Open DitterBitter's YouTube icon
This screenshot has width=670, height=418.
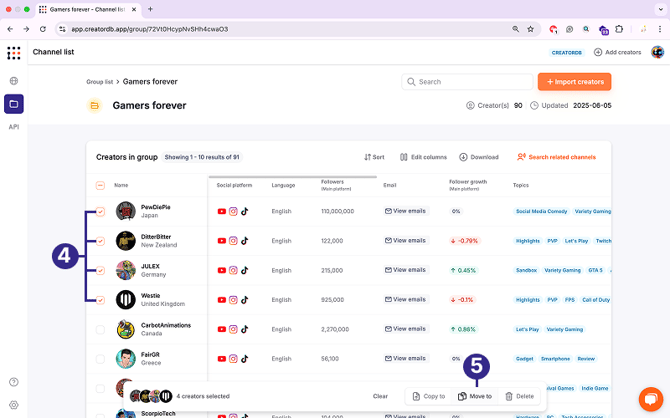point(221,241)
